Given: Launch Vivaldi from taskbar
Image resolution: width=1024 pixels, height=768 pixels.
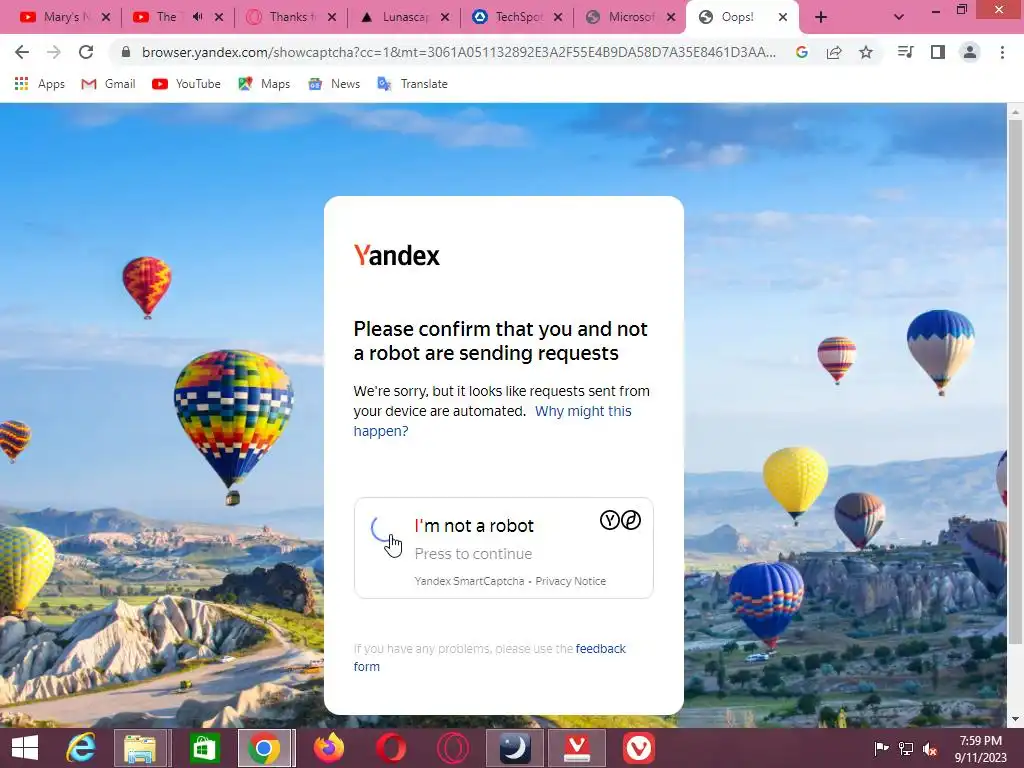Looking at the screenshot, I should (639, 748).
